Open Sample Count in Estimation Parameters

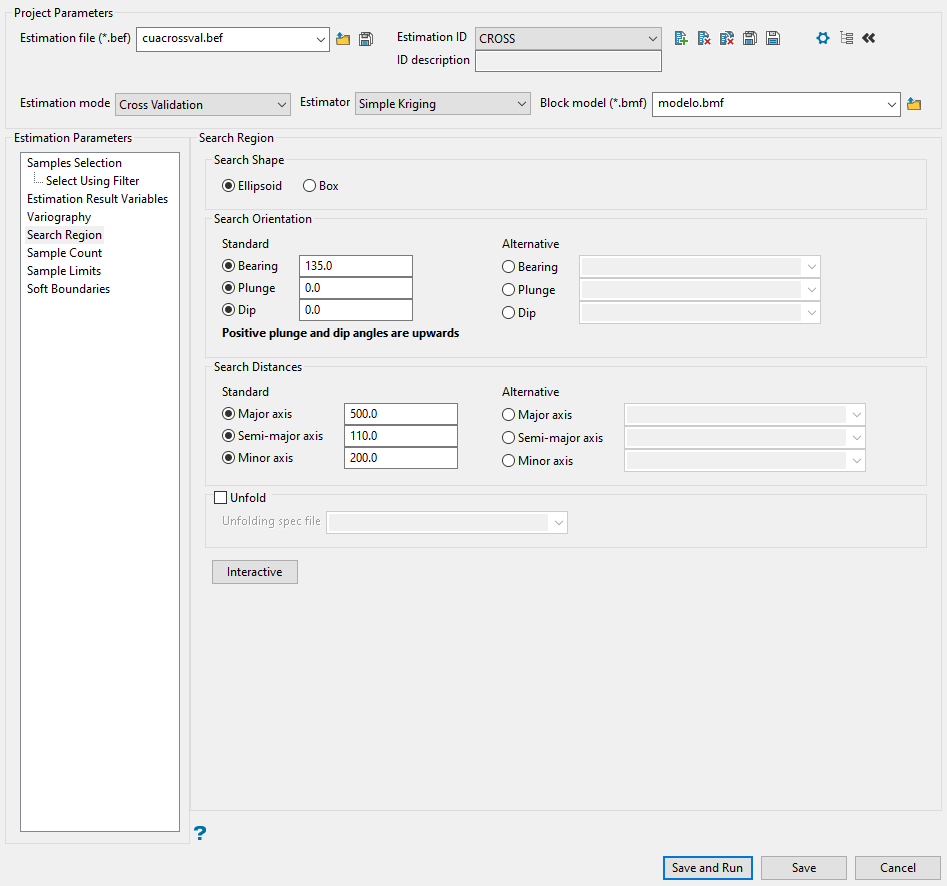[x=64, y=253]
